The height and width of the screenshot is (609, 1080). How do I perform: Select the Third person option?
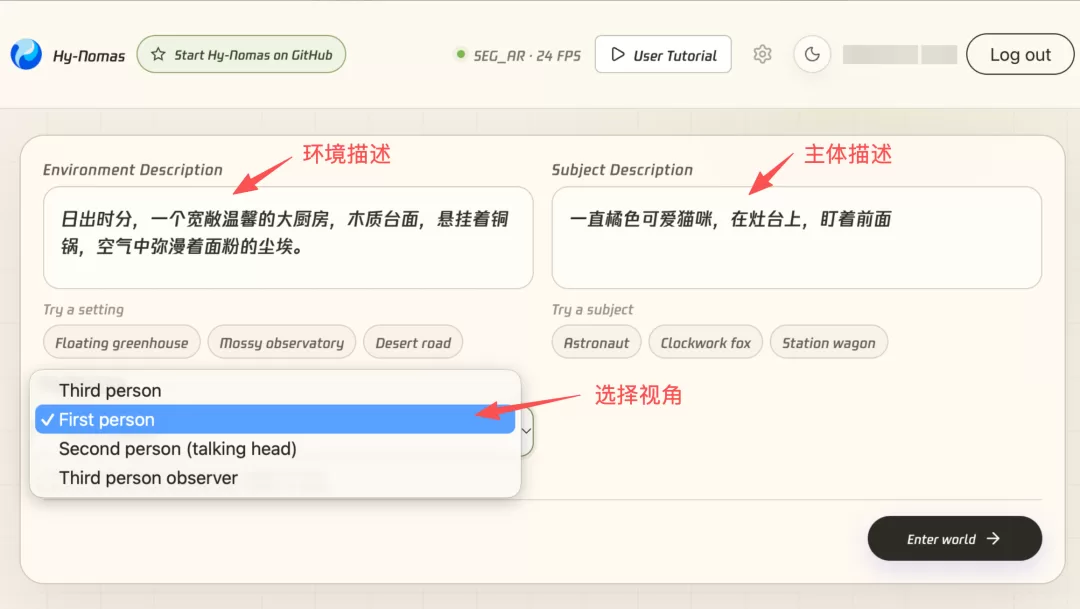pos(275,390)
